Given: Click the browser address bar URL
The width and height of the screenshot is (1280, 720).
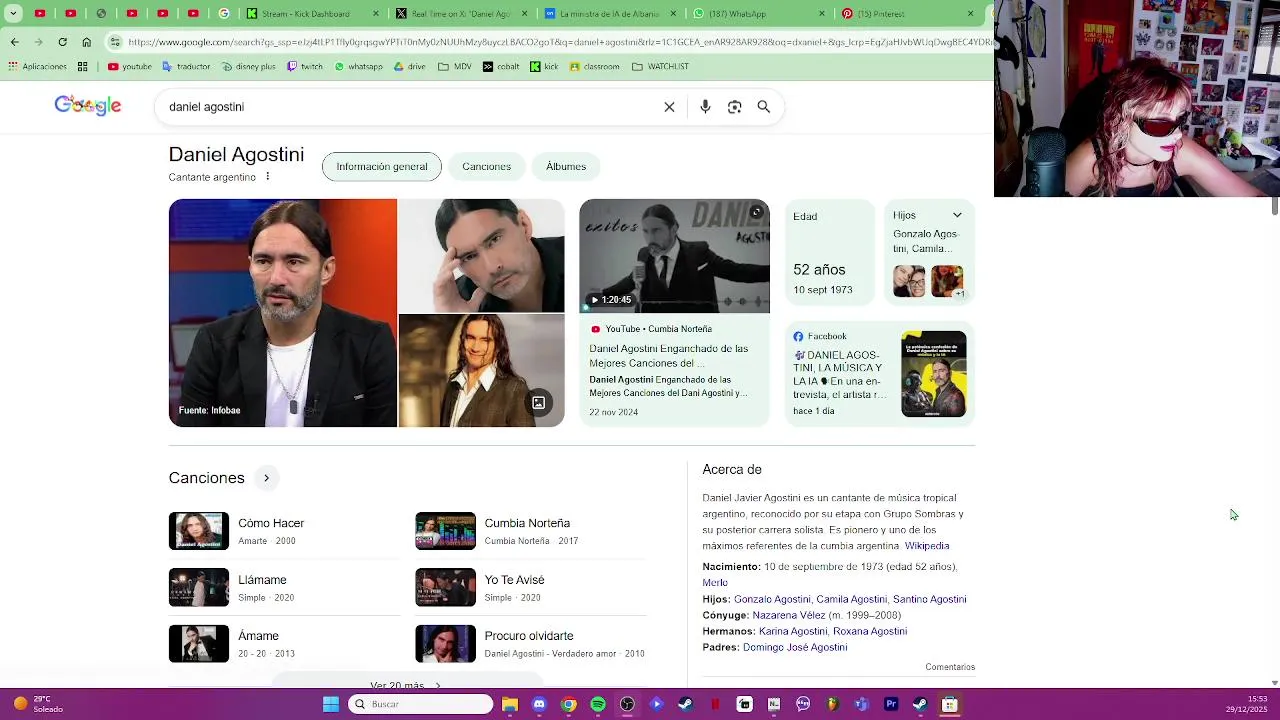Looking at the screenshot, I should (x=560, y=42).
